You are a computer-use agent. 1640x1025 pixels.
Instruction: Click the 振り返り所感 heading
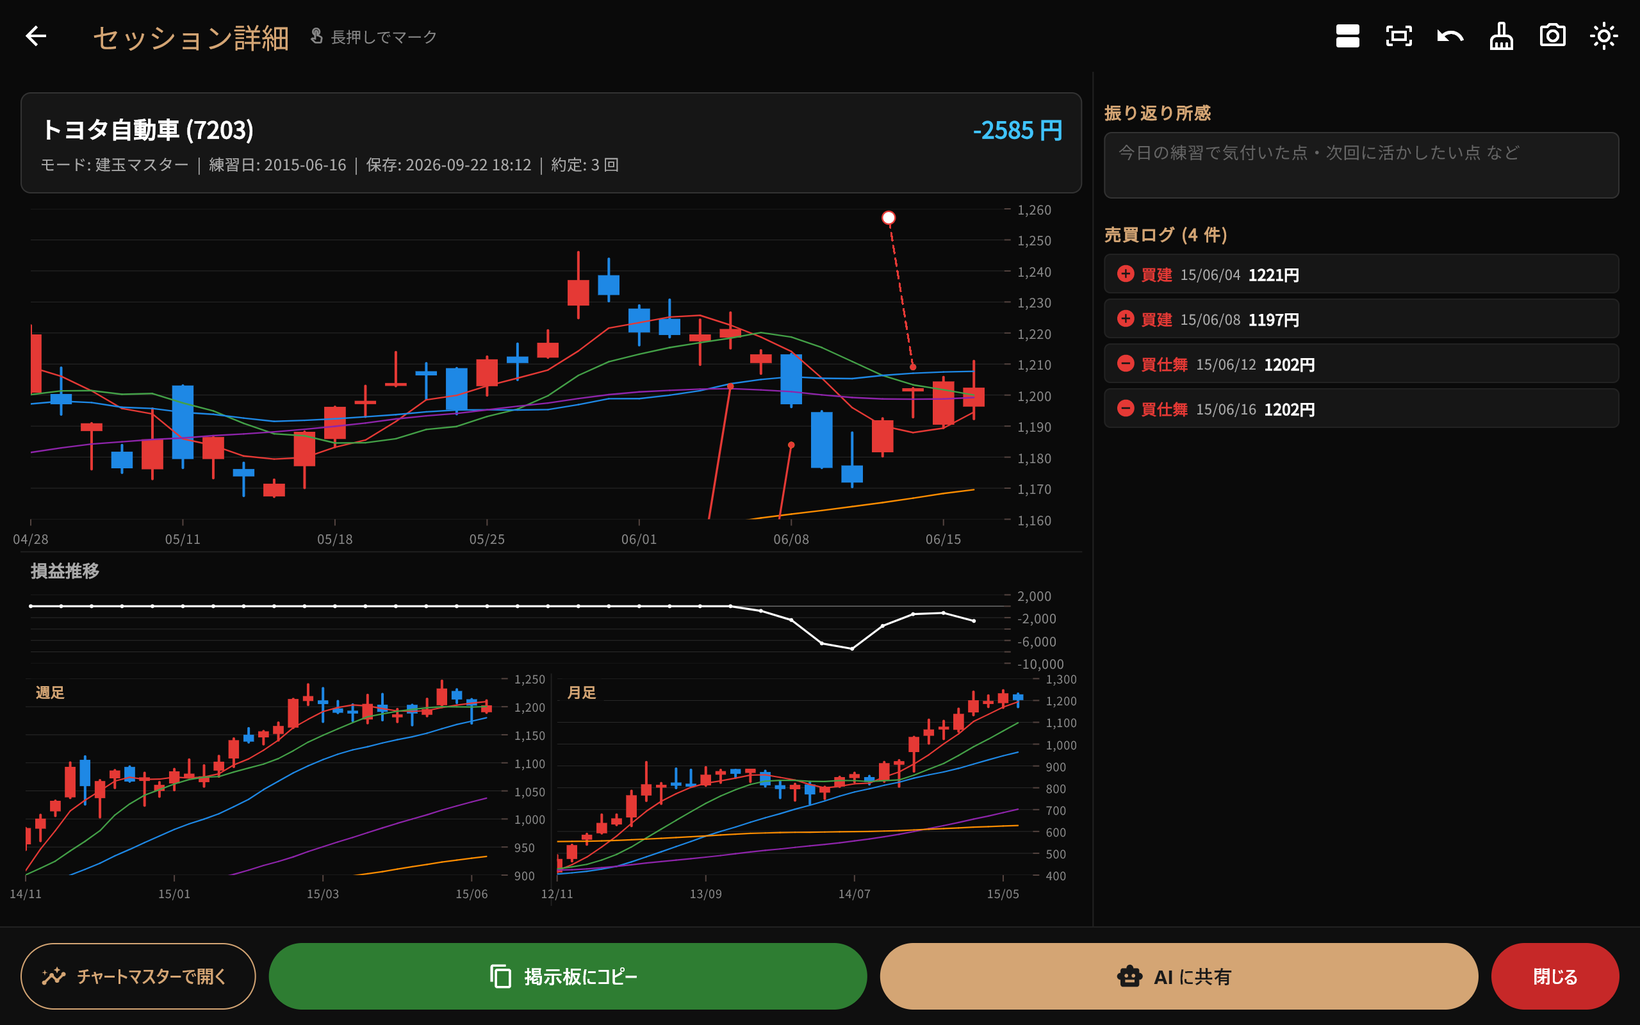(1157, 113)
